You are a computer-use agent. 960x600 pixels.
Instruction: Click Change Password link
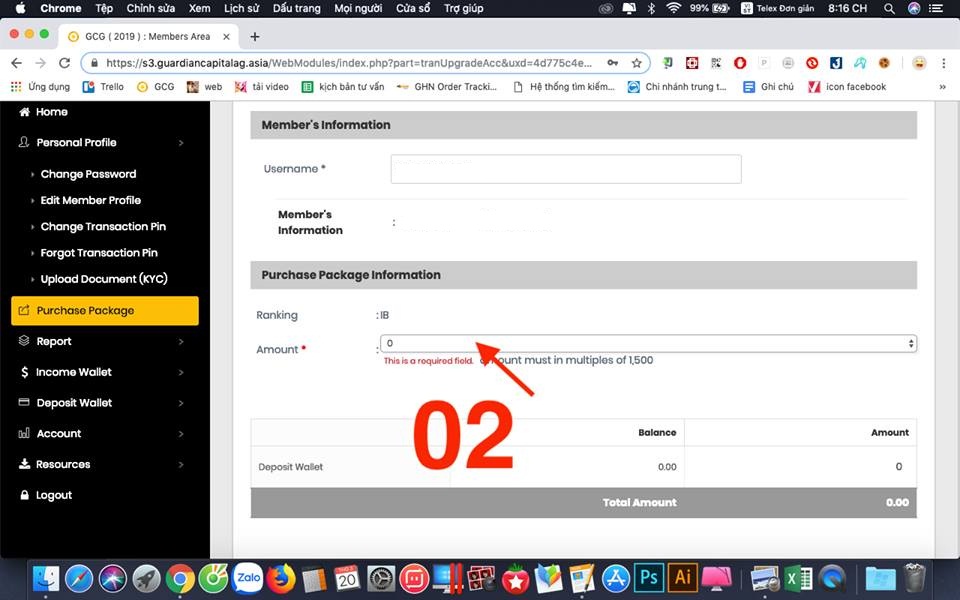pyautogui.click(x=88, y=174)
